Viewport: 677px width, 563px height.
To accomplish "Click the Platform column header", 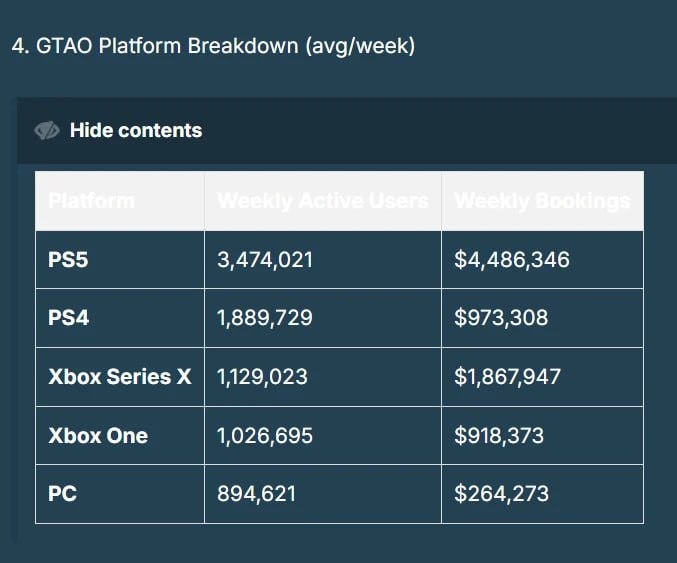I will [x=91, y=201].
